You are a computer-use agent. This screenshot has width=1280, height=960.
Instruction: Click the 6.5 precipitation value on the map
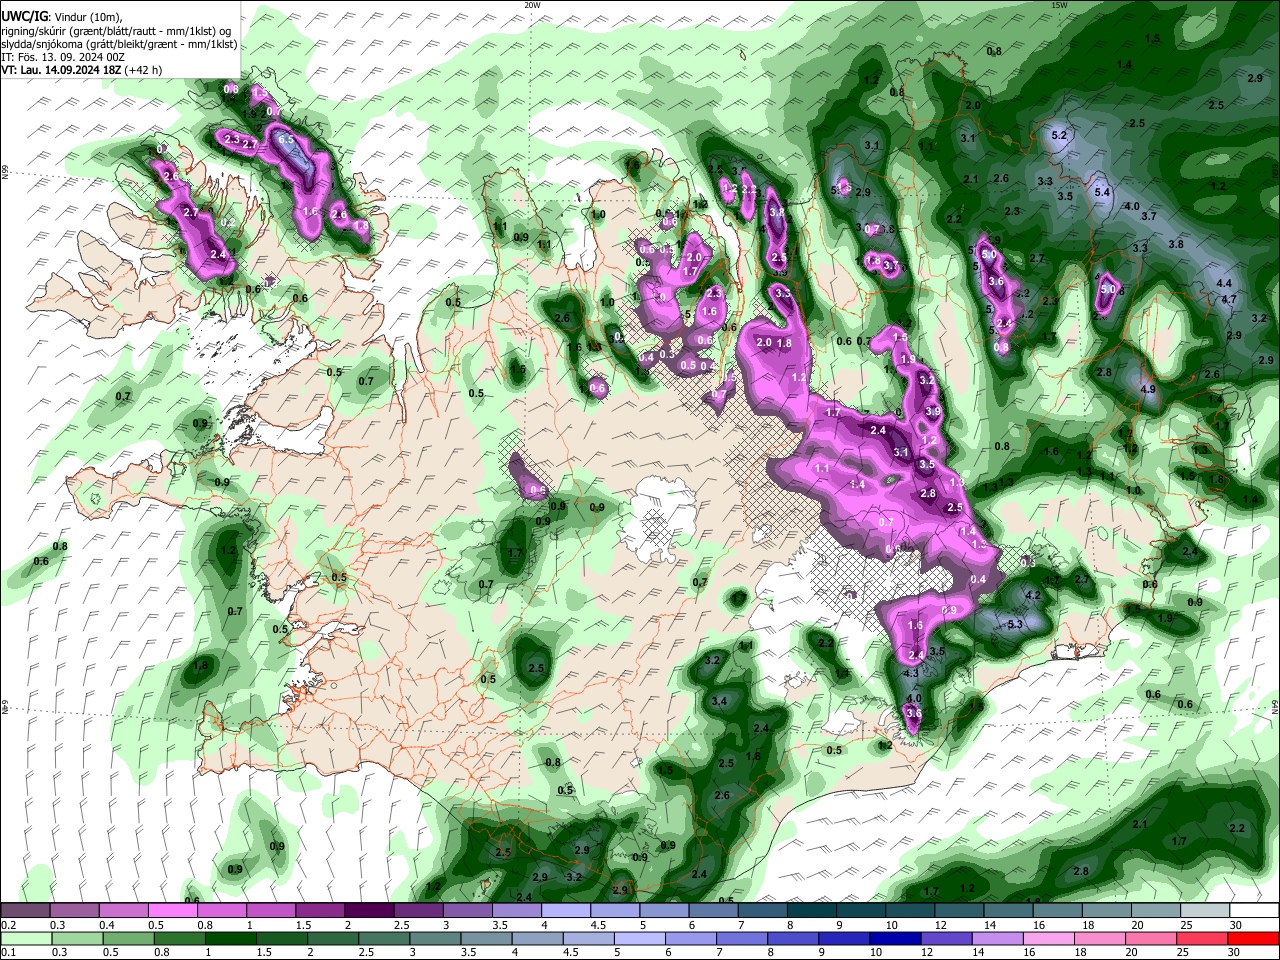(x=285, y=139)
